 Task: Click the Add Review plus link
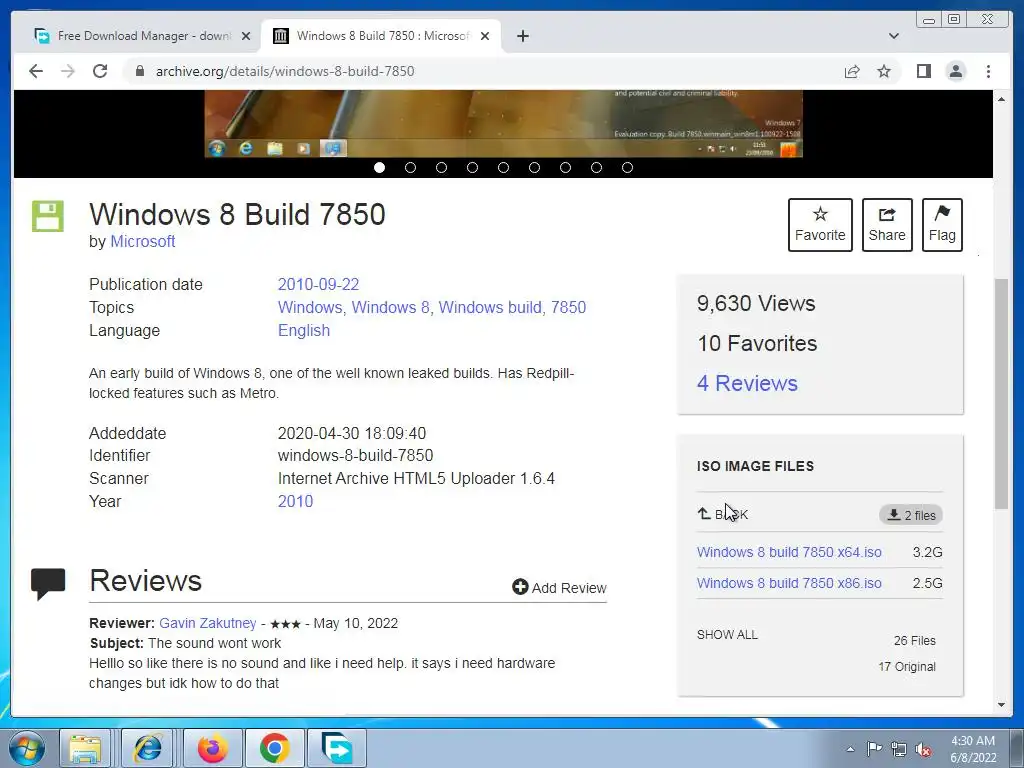coord(559,588)
